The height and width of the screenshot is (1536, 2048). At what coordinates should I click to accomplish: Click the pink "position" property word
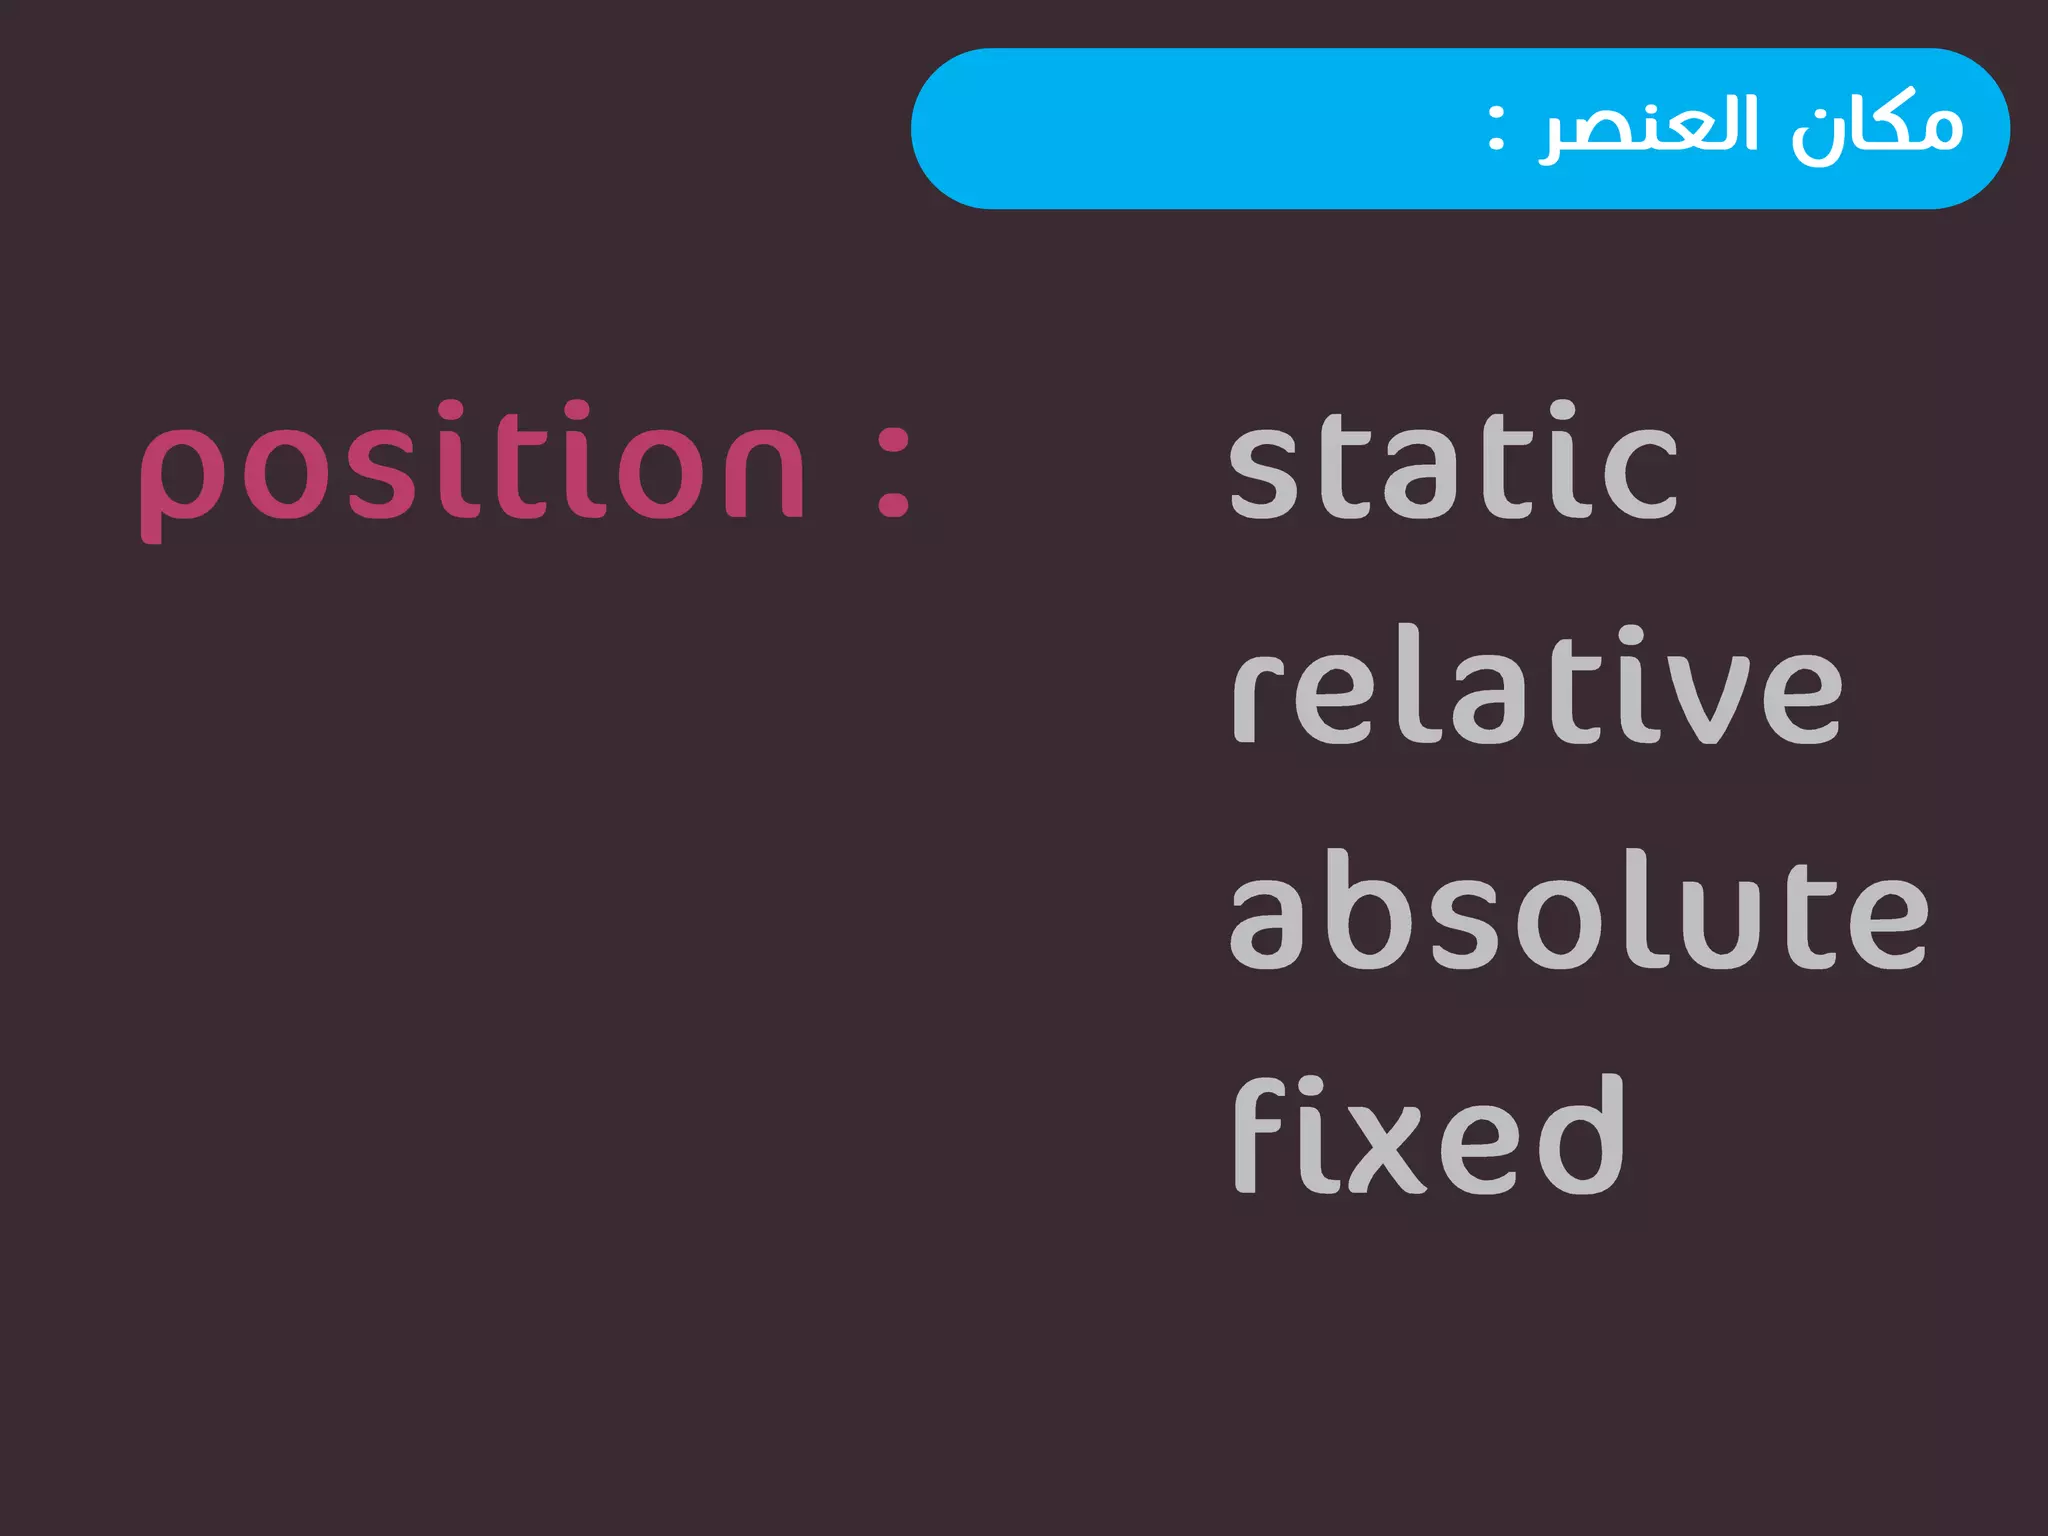click(472, 471)
